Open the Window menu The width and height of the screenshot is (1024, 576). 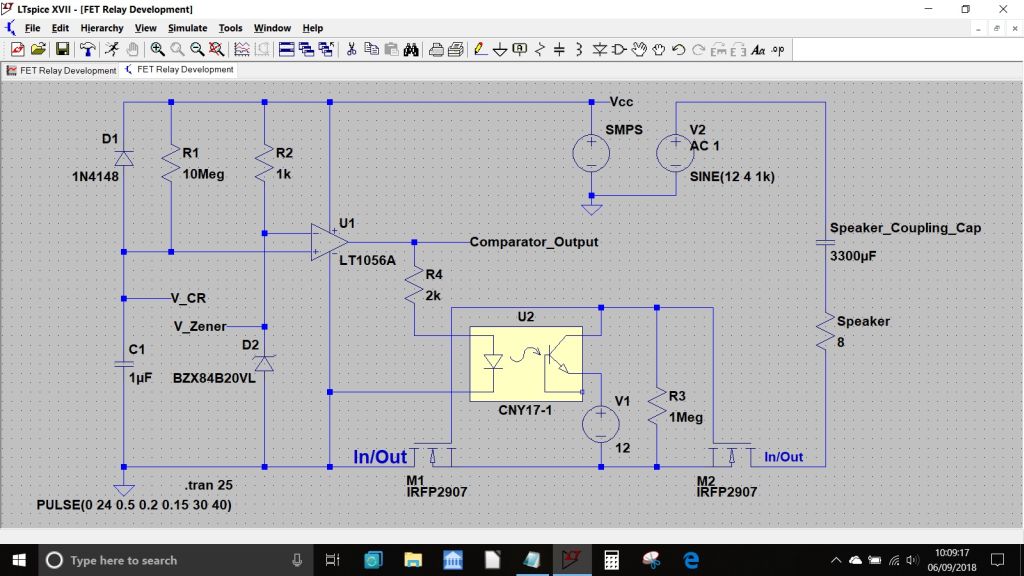pyautogui.click(x=272, y=28)
